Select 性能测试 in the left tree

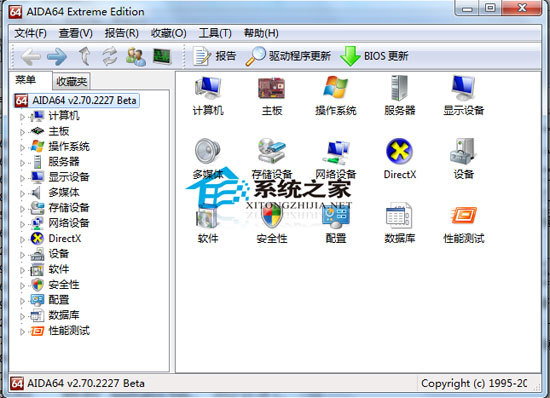69,330
